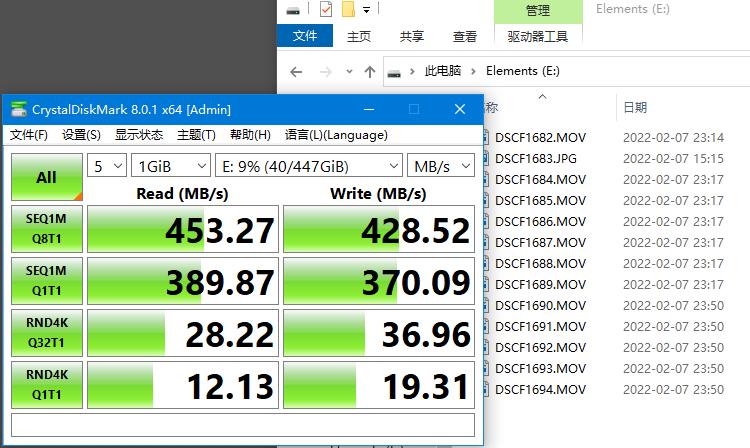
Task: Select file DSCF1686.MOV
Action: coord(540,222)
